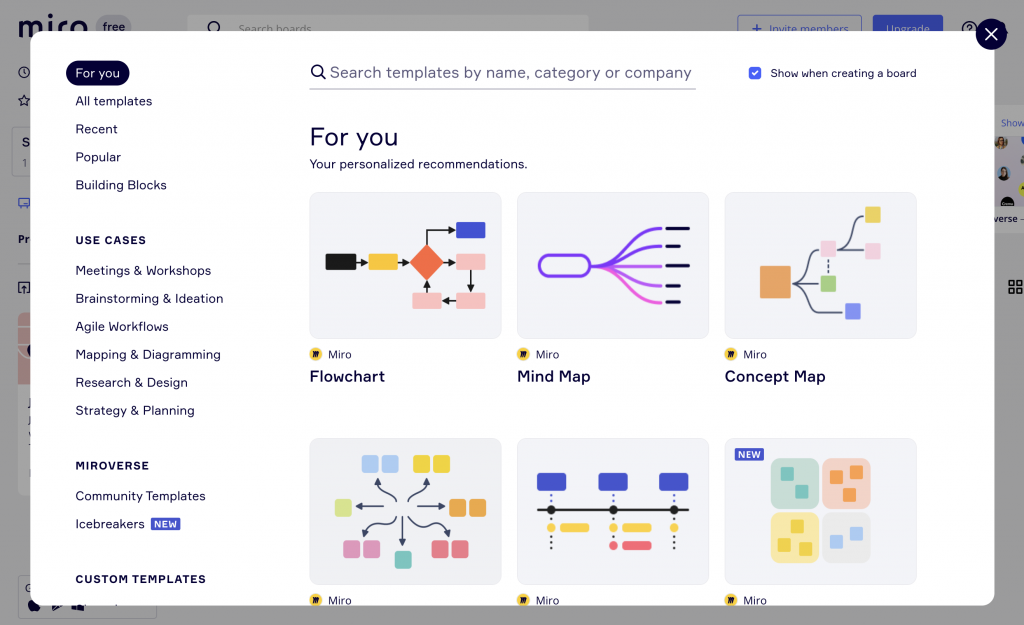Click Miro author icon above Flowchart
This screenshot has width=1024, height=625.
(x=316, y=354)
